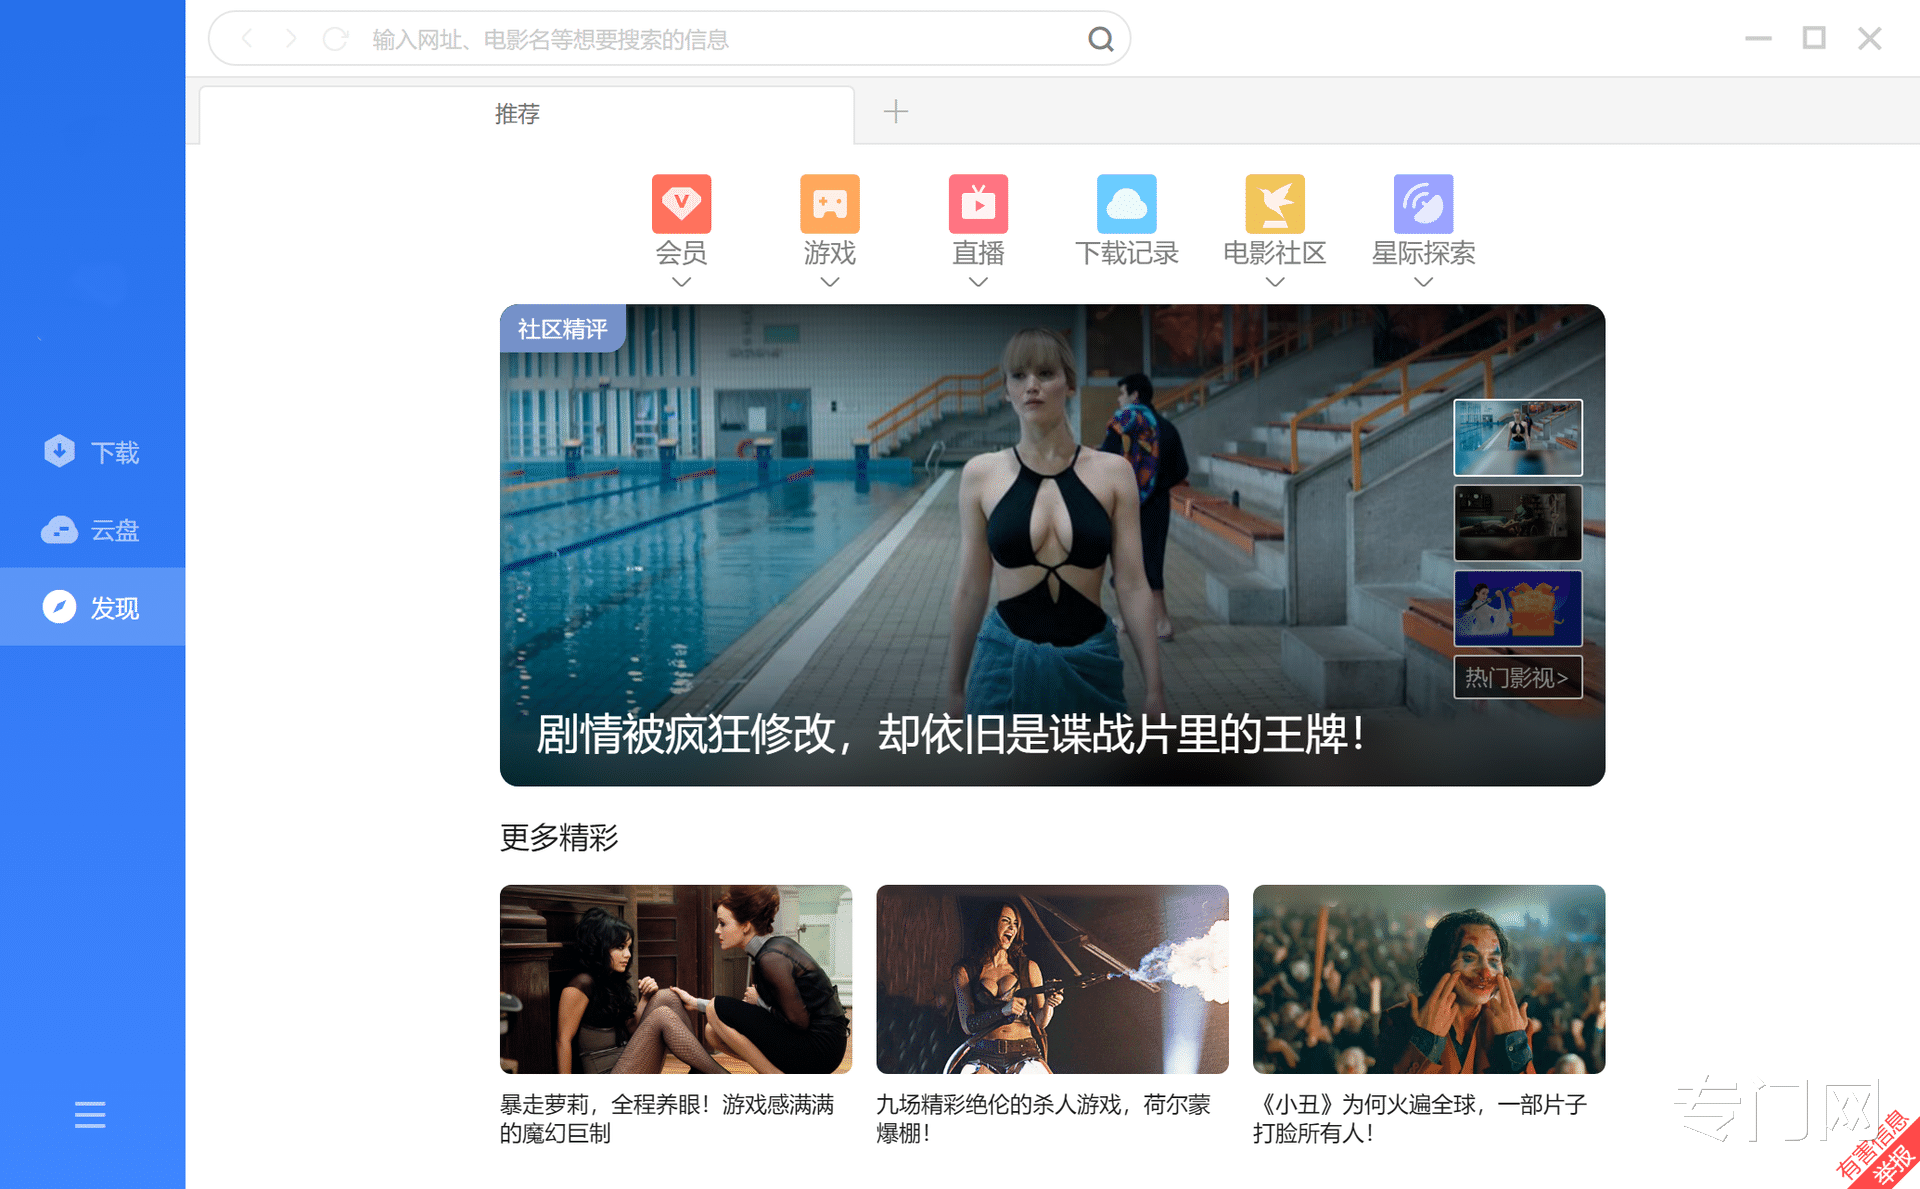The height and width of the screenshot is (1189, 1920).
Task: Select the 发现 sidebar label
Action: (115, 608)
